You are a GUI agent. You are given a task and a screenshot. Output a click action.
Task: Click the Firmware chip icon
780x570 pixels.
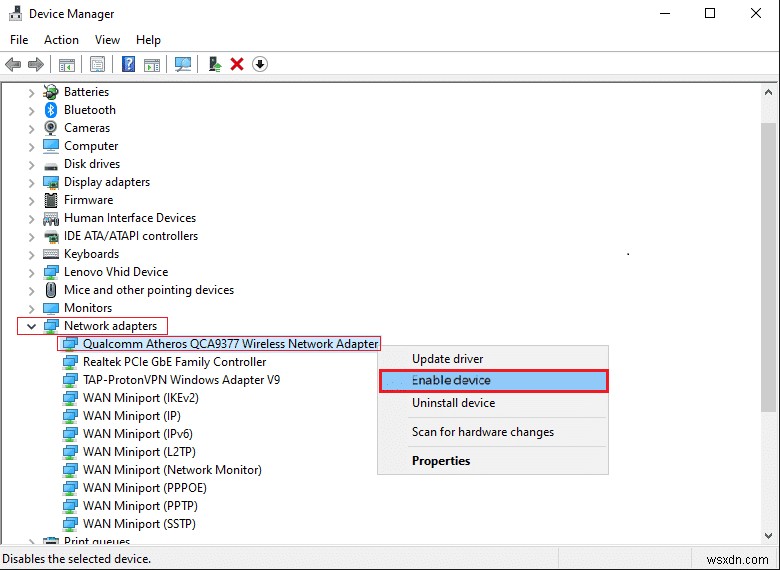[x=51, y=200]
